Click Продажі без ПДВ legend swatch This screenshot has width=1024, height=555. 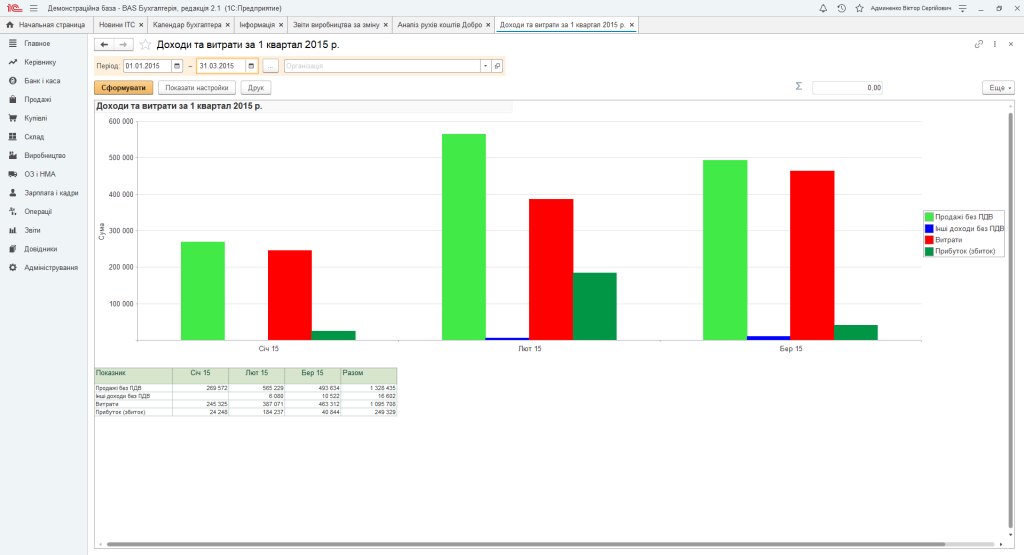[929, 217]
